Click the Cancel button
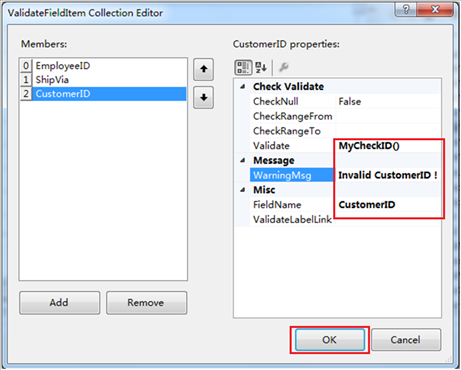Viewport: 461px width, 370px height. [406, 340]
